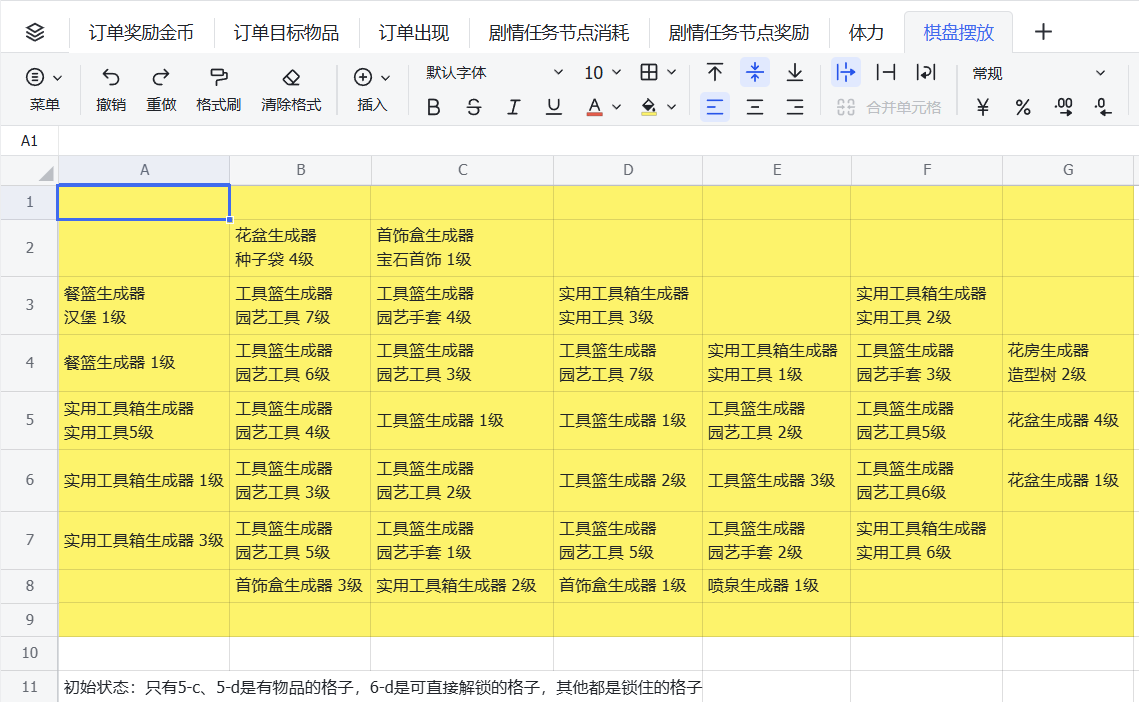
Task: Add a new sheet with plus button
Action: [1043, 32]
